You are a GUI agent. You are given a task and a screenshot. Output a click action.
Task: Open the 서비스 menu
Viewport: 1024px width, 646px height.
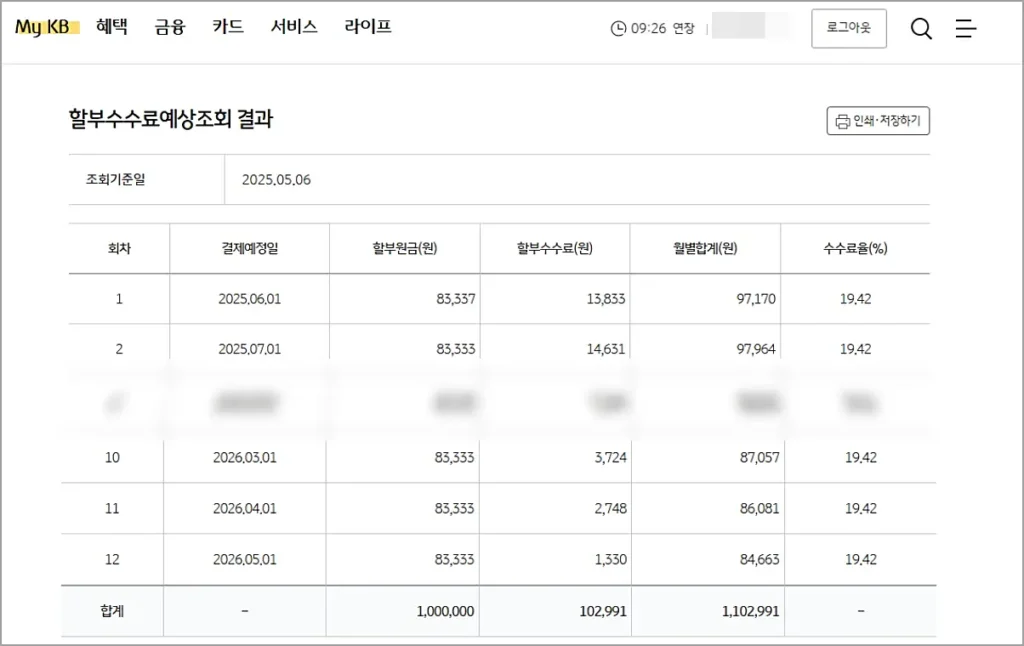pyautogui.click(x=294, y=27)
